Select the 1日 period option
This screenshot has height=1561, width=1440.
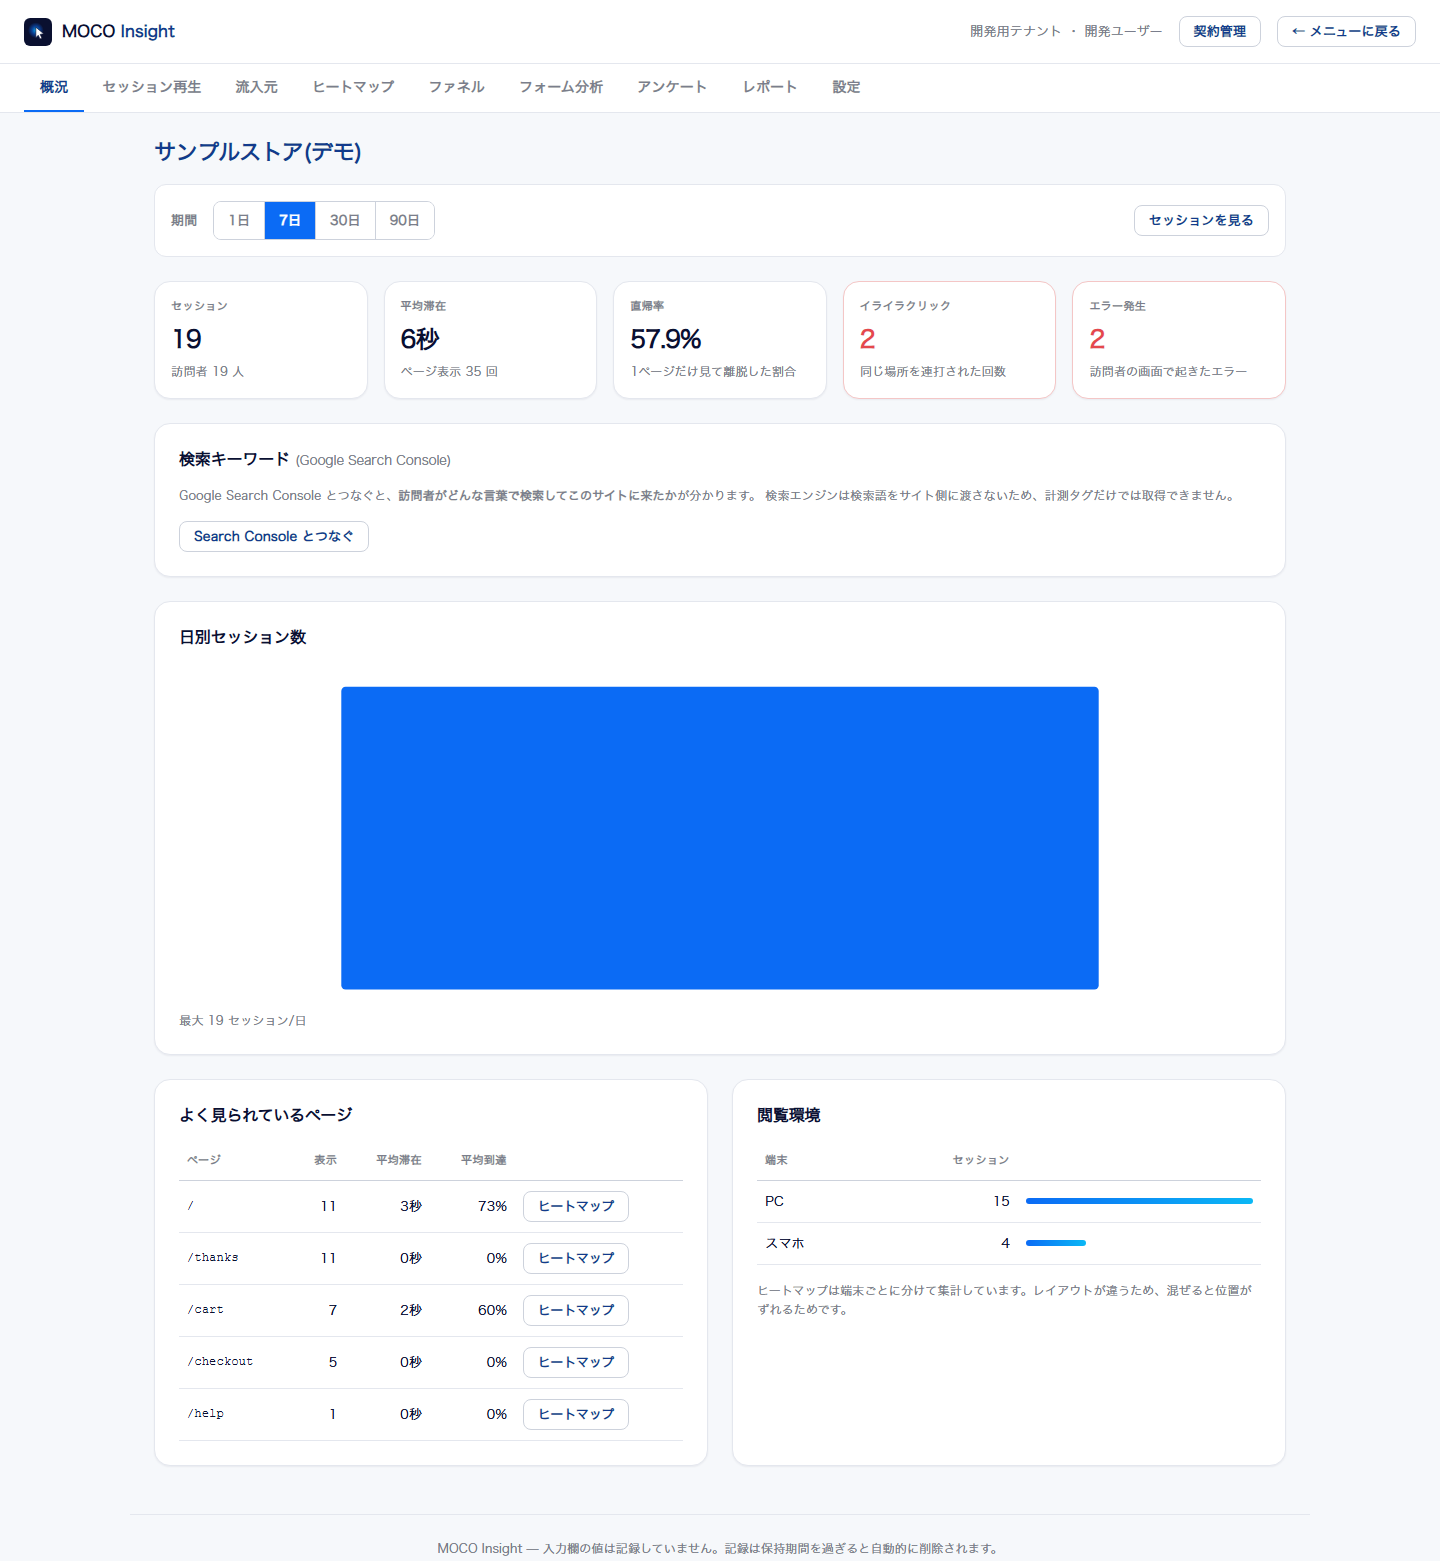(239, 220)
